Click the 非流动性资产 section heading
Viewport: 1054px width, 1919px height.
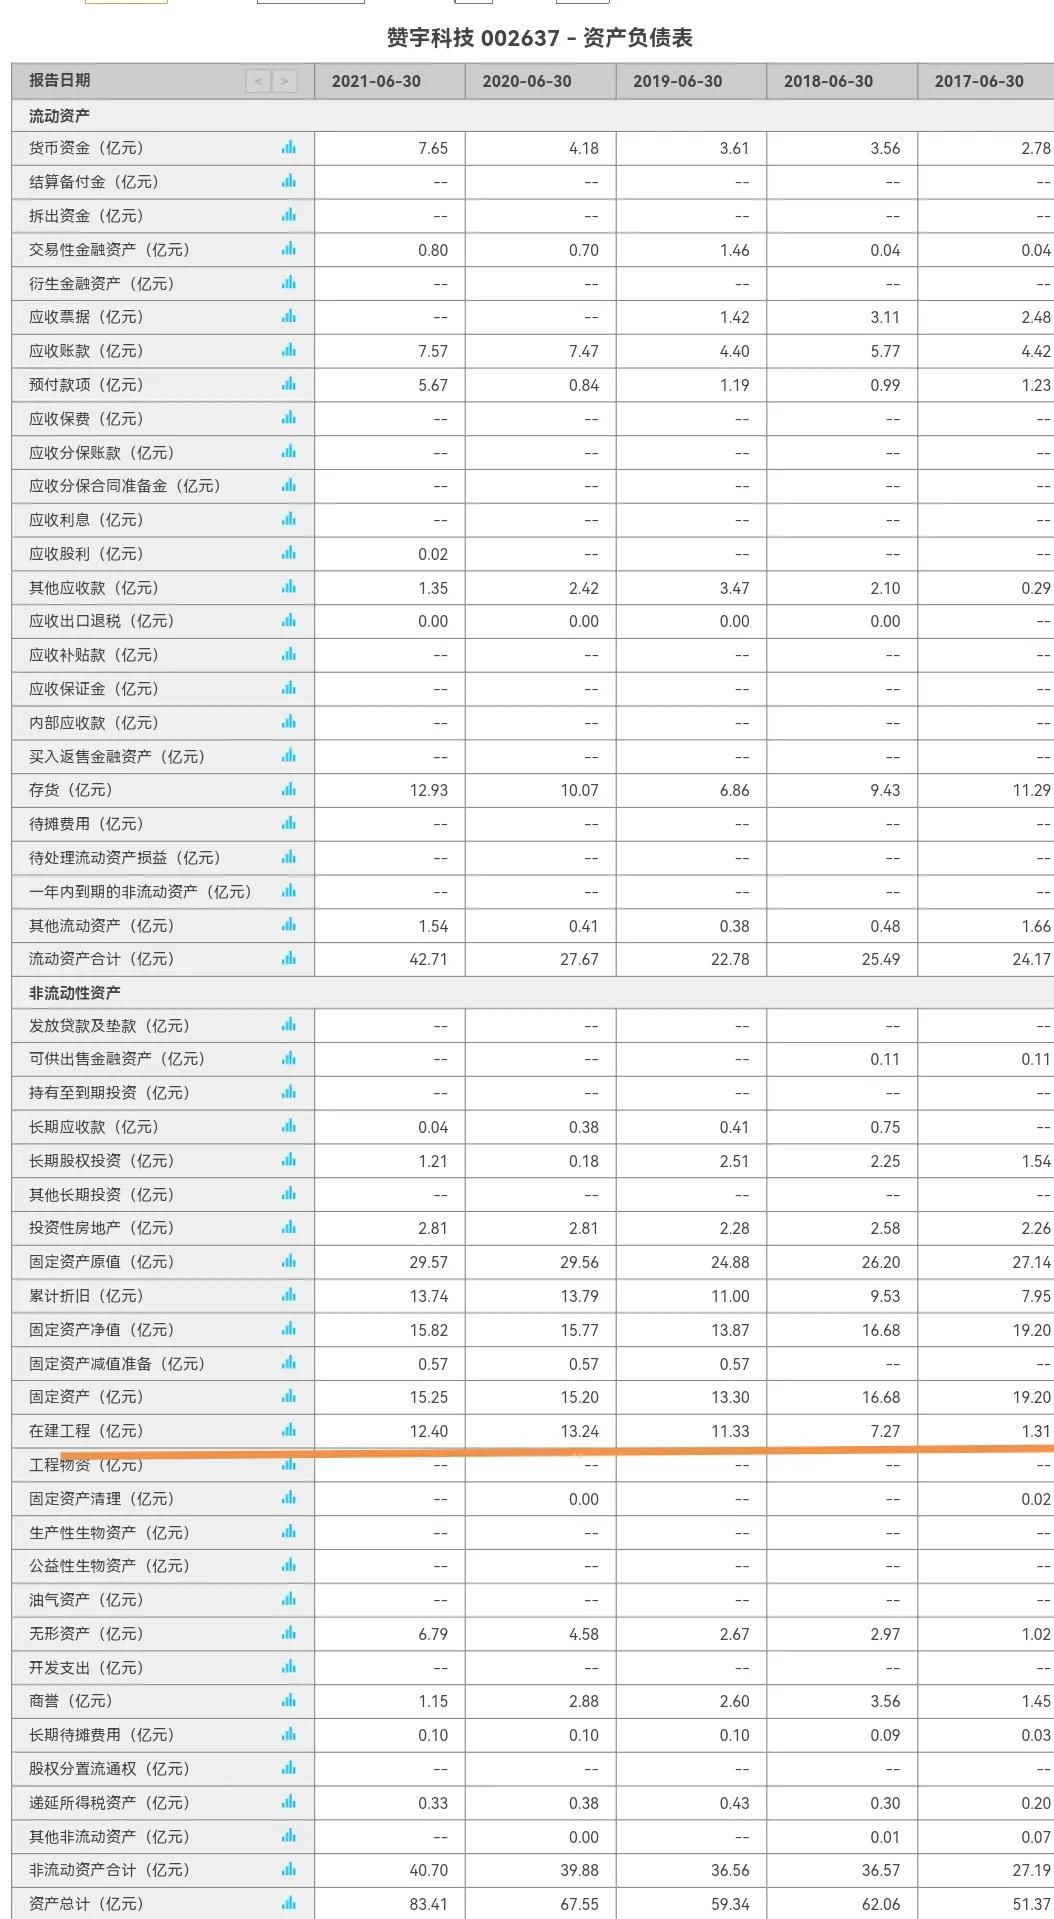pos(74,992)
